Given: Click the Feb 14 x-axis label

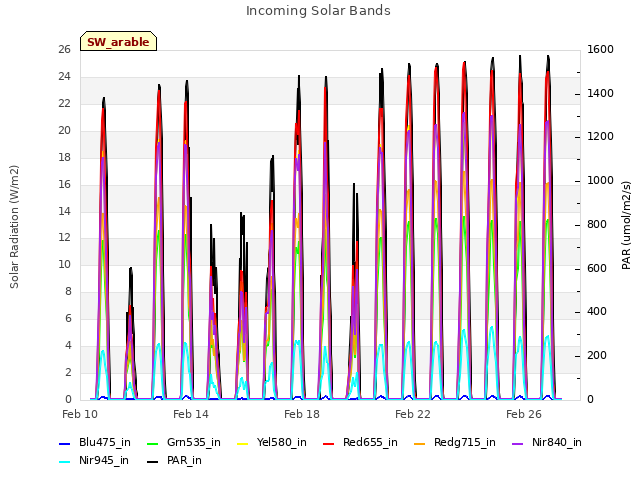Looking at the screenshot, I should [191, 414].
